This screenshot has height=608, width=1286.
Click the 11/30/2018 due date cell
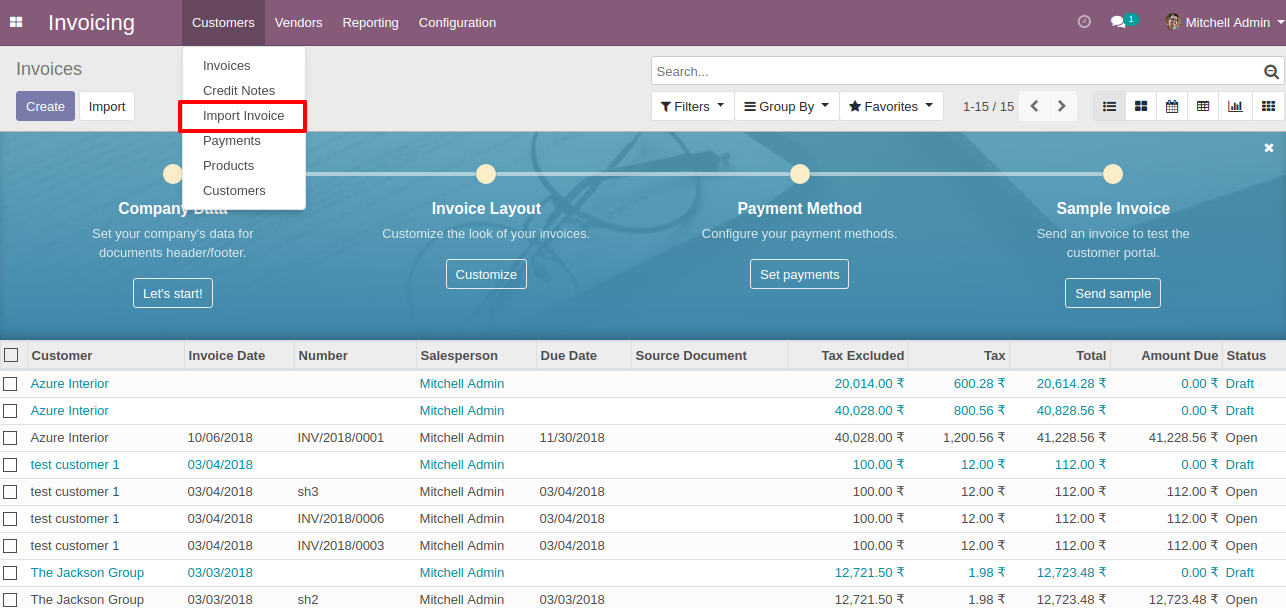(x=572, y=438)
